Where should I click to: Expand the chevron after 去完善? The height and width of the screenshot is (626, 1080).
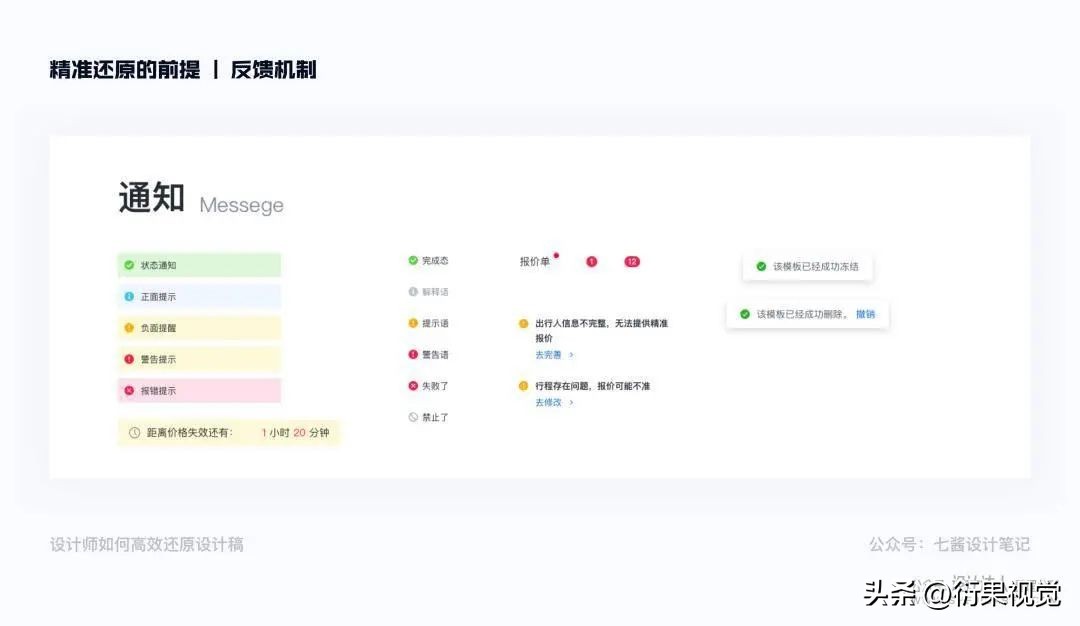point(571,354)
